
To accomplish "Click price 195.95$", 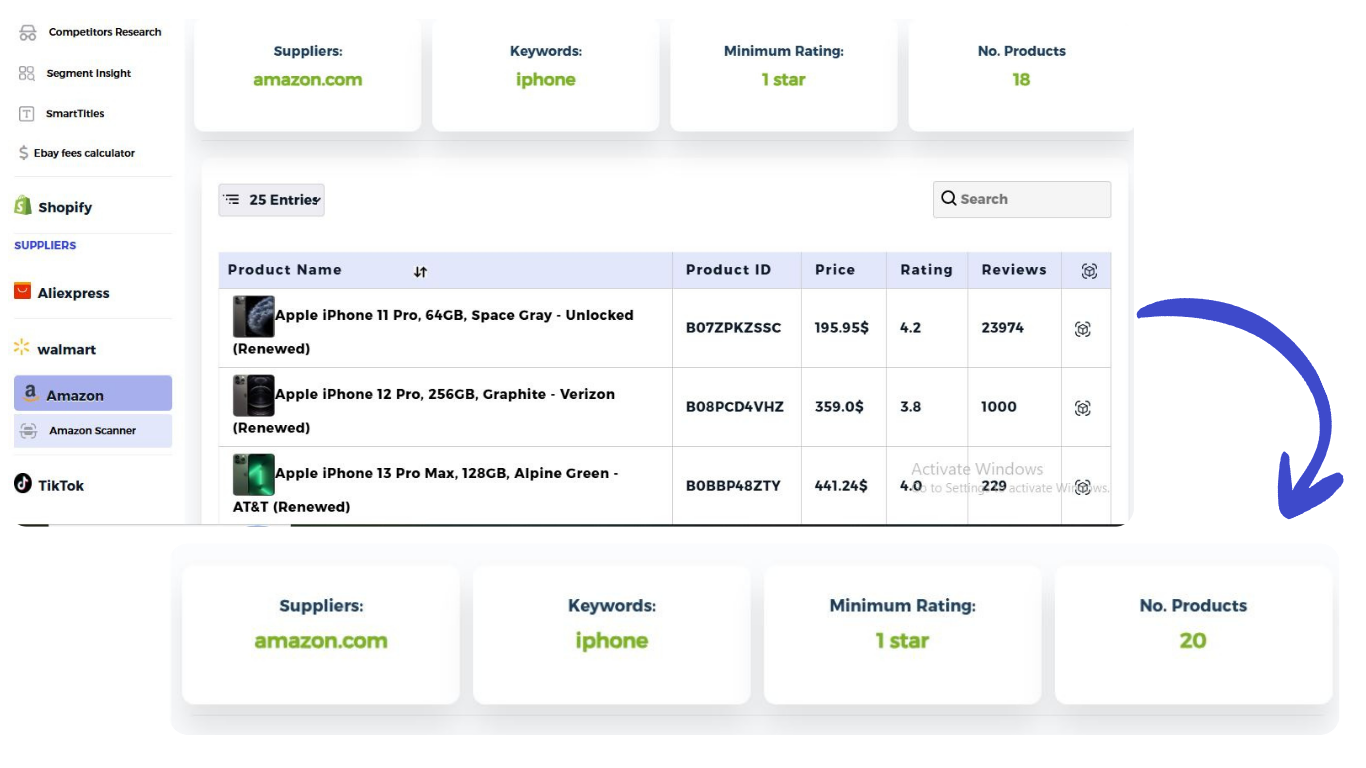I will click(x=842, y=328).
